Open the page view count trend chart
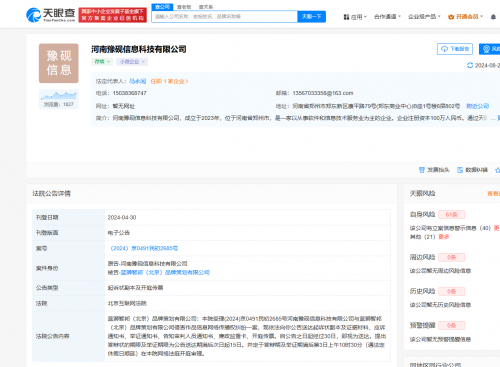This screenshot has height=367, width=500. pos(59,99)
